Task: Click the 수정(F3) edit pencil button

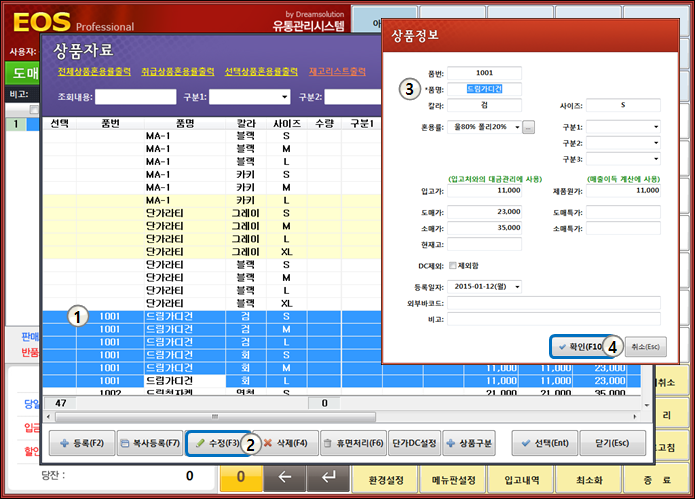Action: click(x=218, y=443)
